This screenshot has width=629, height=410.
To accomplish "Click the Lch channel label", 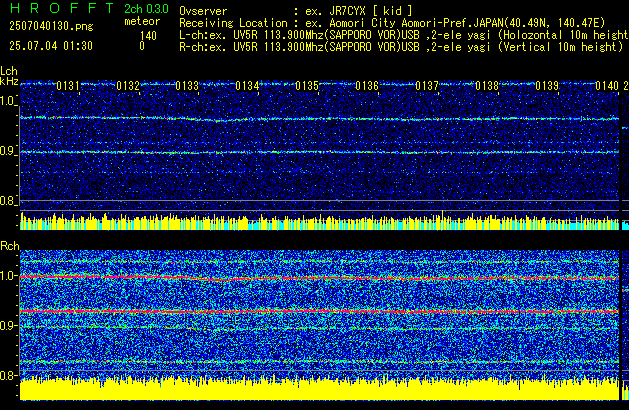I will pos(9,71).
